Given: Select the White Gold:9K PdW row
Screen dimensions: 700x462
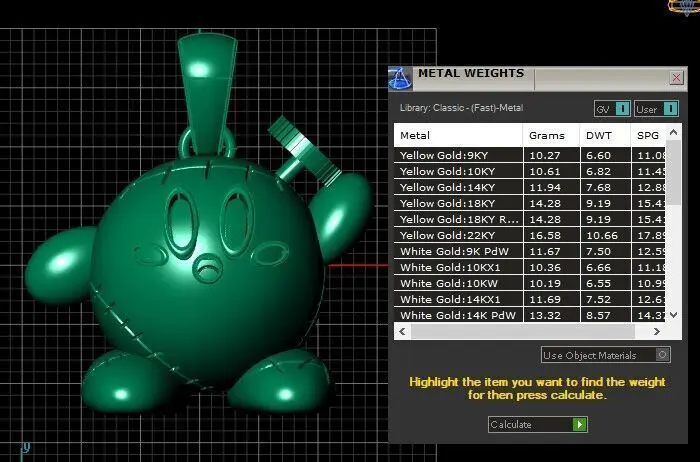Looking at the screenshot, I should click(530, 251).
